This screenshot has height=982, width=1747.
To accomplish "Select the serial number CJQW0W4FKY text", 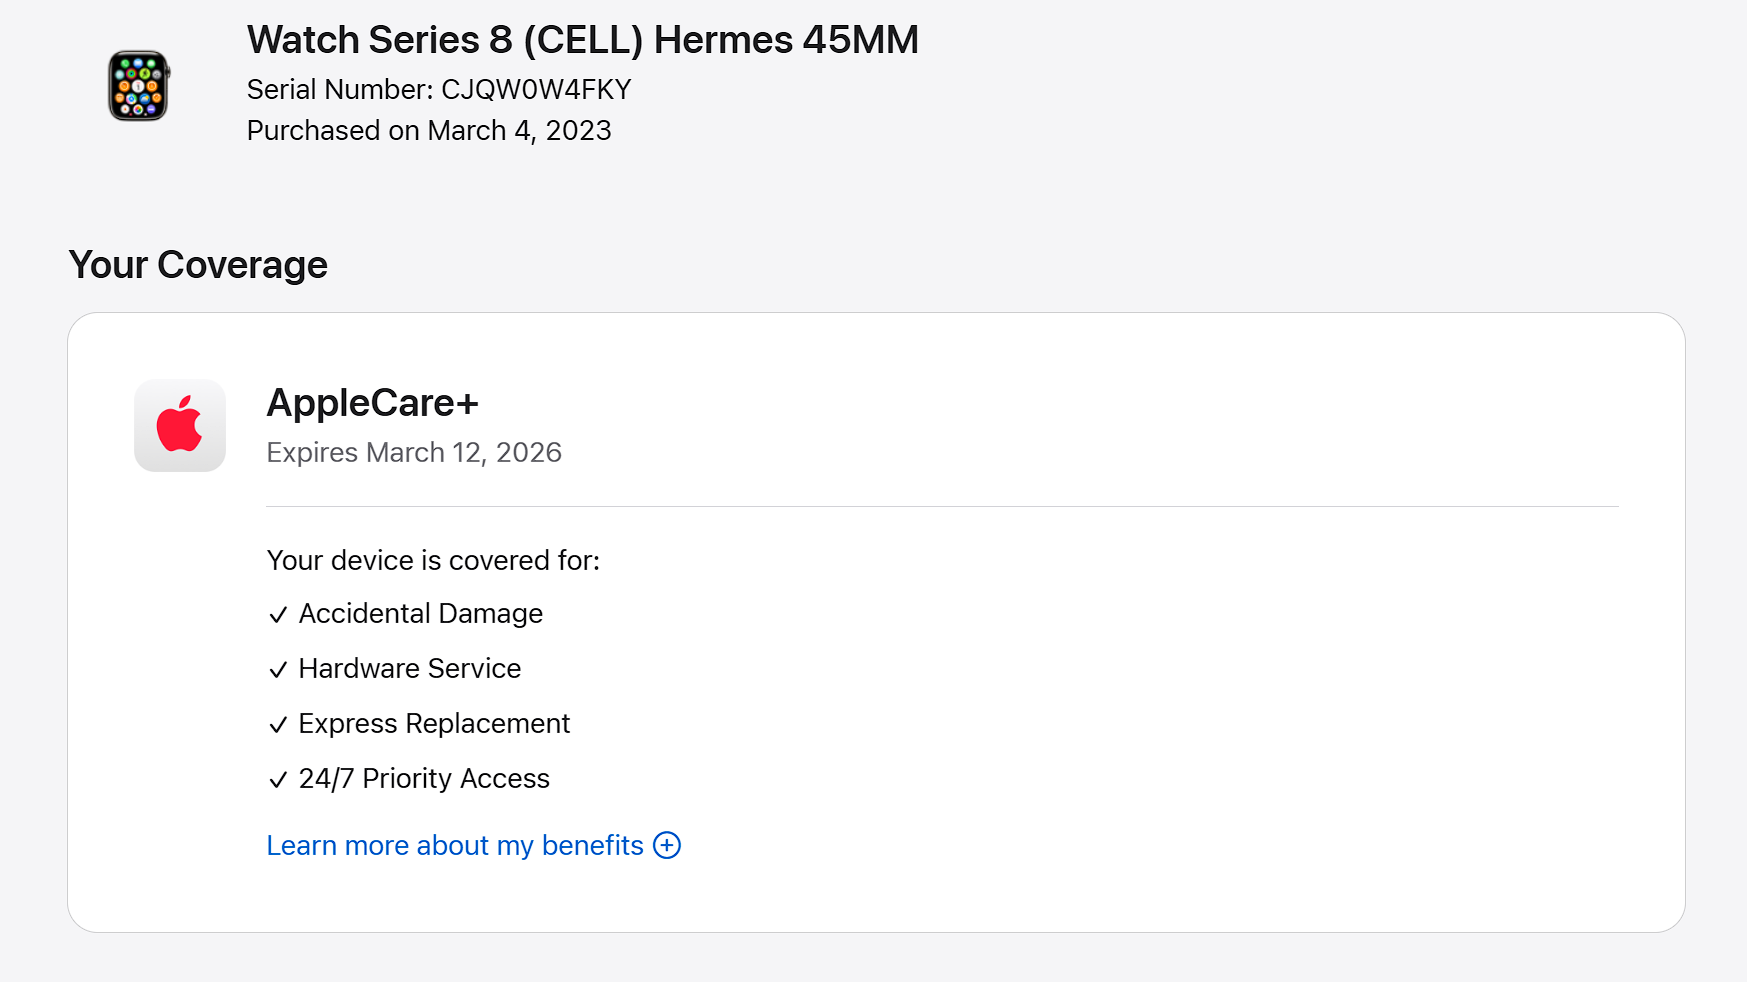I will [536, 89].
